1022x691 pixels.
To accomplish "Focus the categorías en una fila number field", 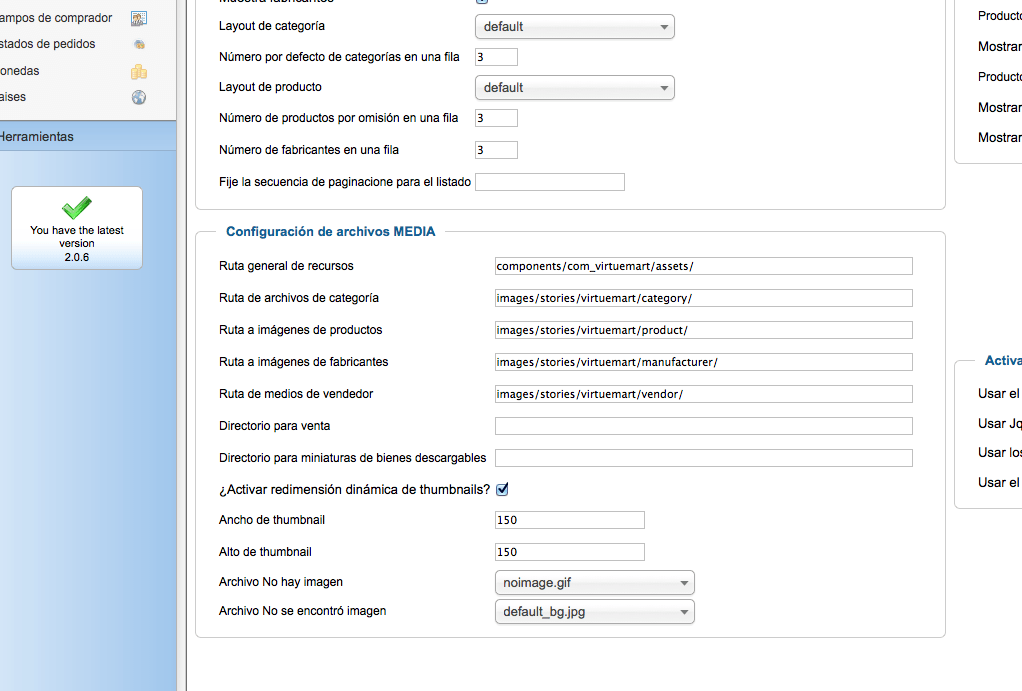I will click(x=497, y=57).
